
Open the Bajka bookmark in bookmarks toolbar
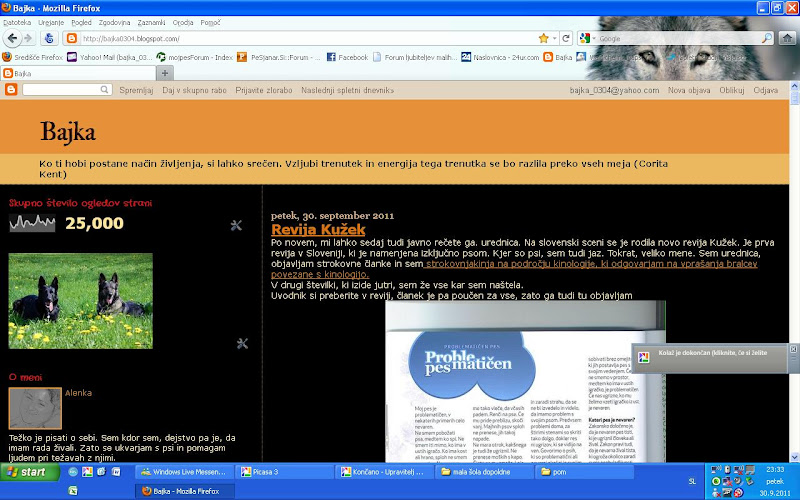pyautogui.click(x=558, y=57)
